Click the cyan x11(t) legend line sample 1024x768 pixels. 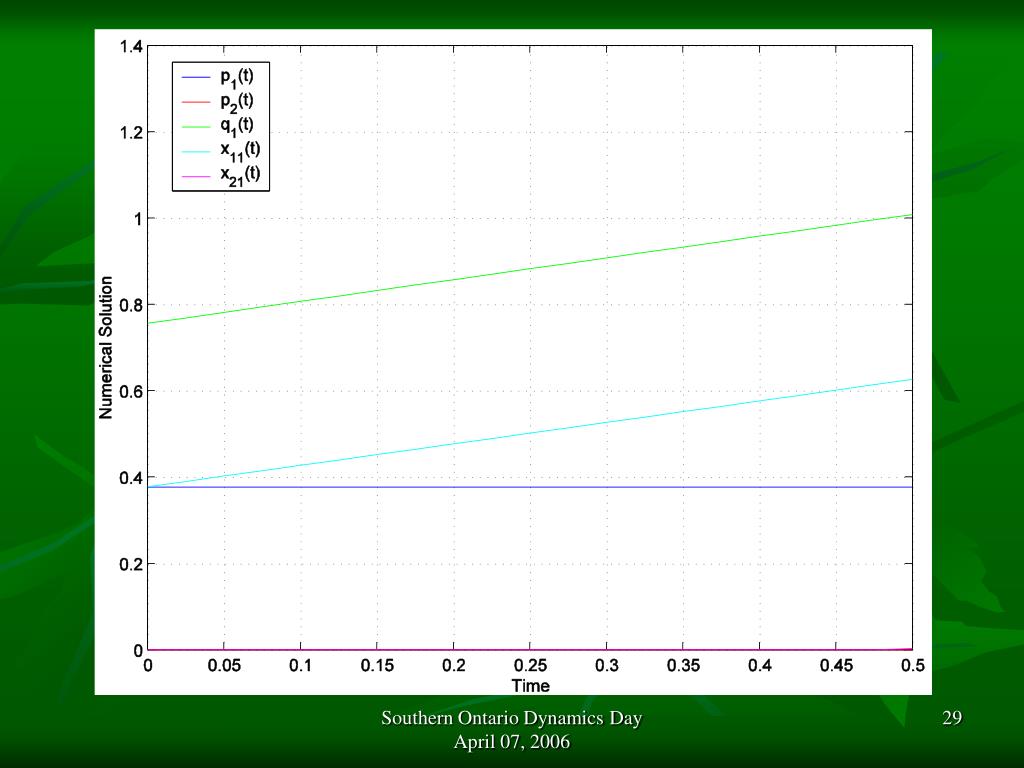196,152
